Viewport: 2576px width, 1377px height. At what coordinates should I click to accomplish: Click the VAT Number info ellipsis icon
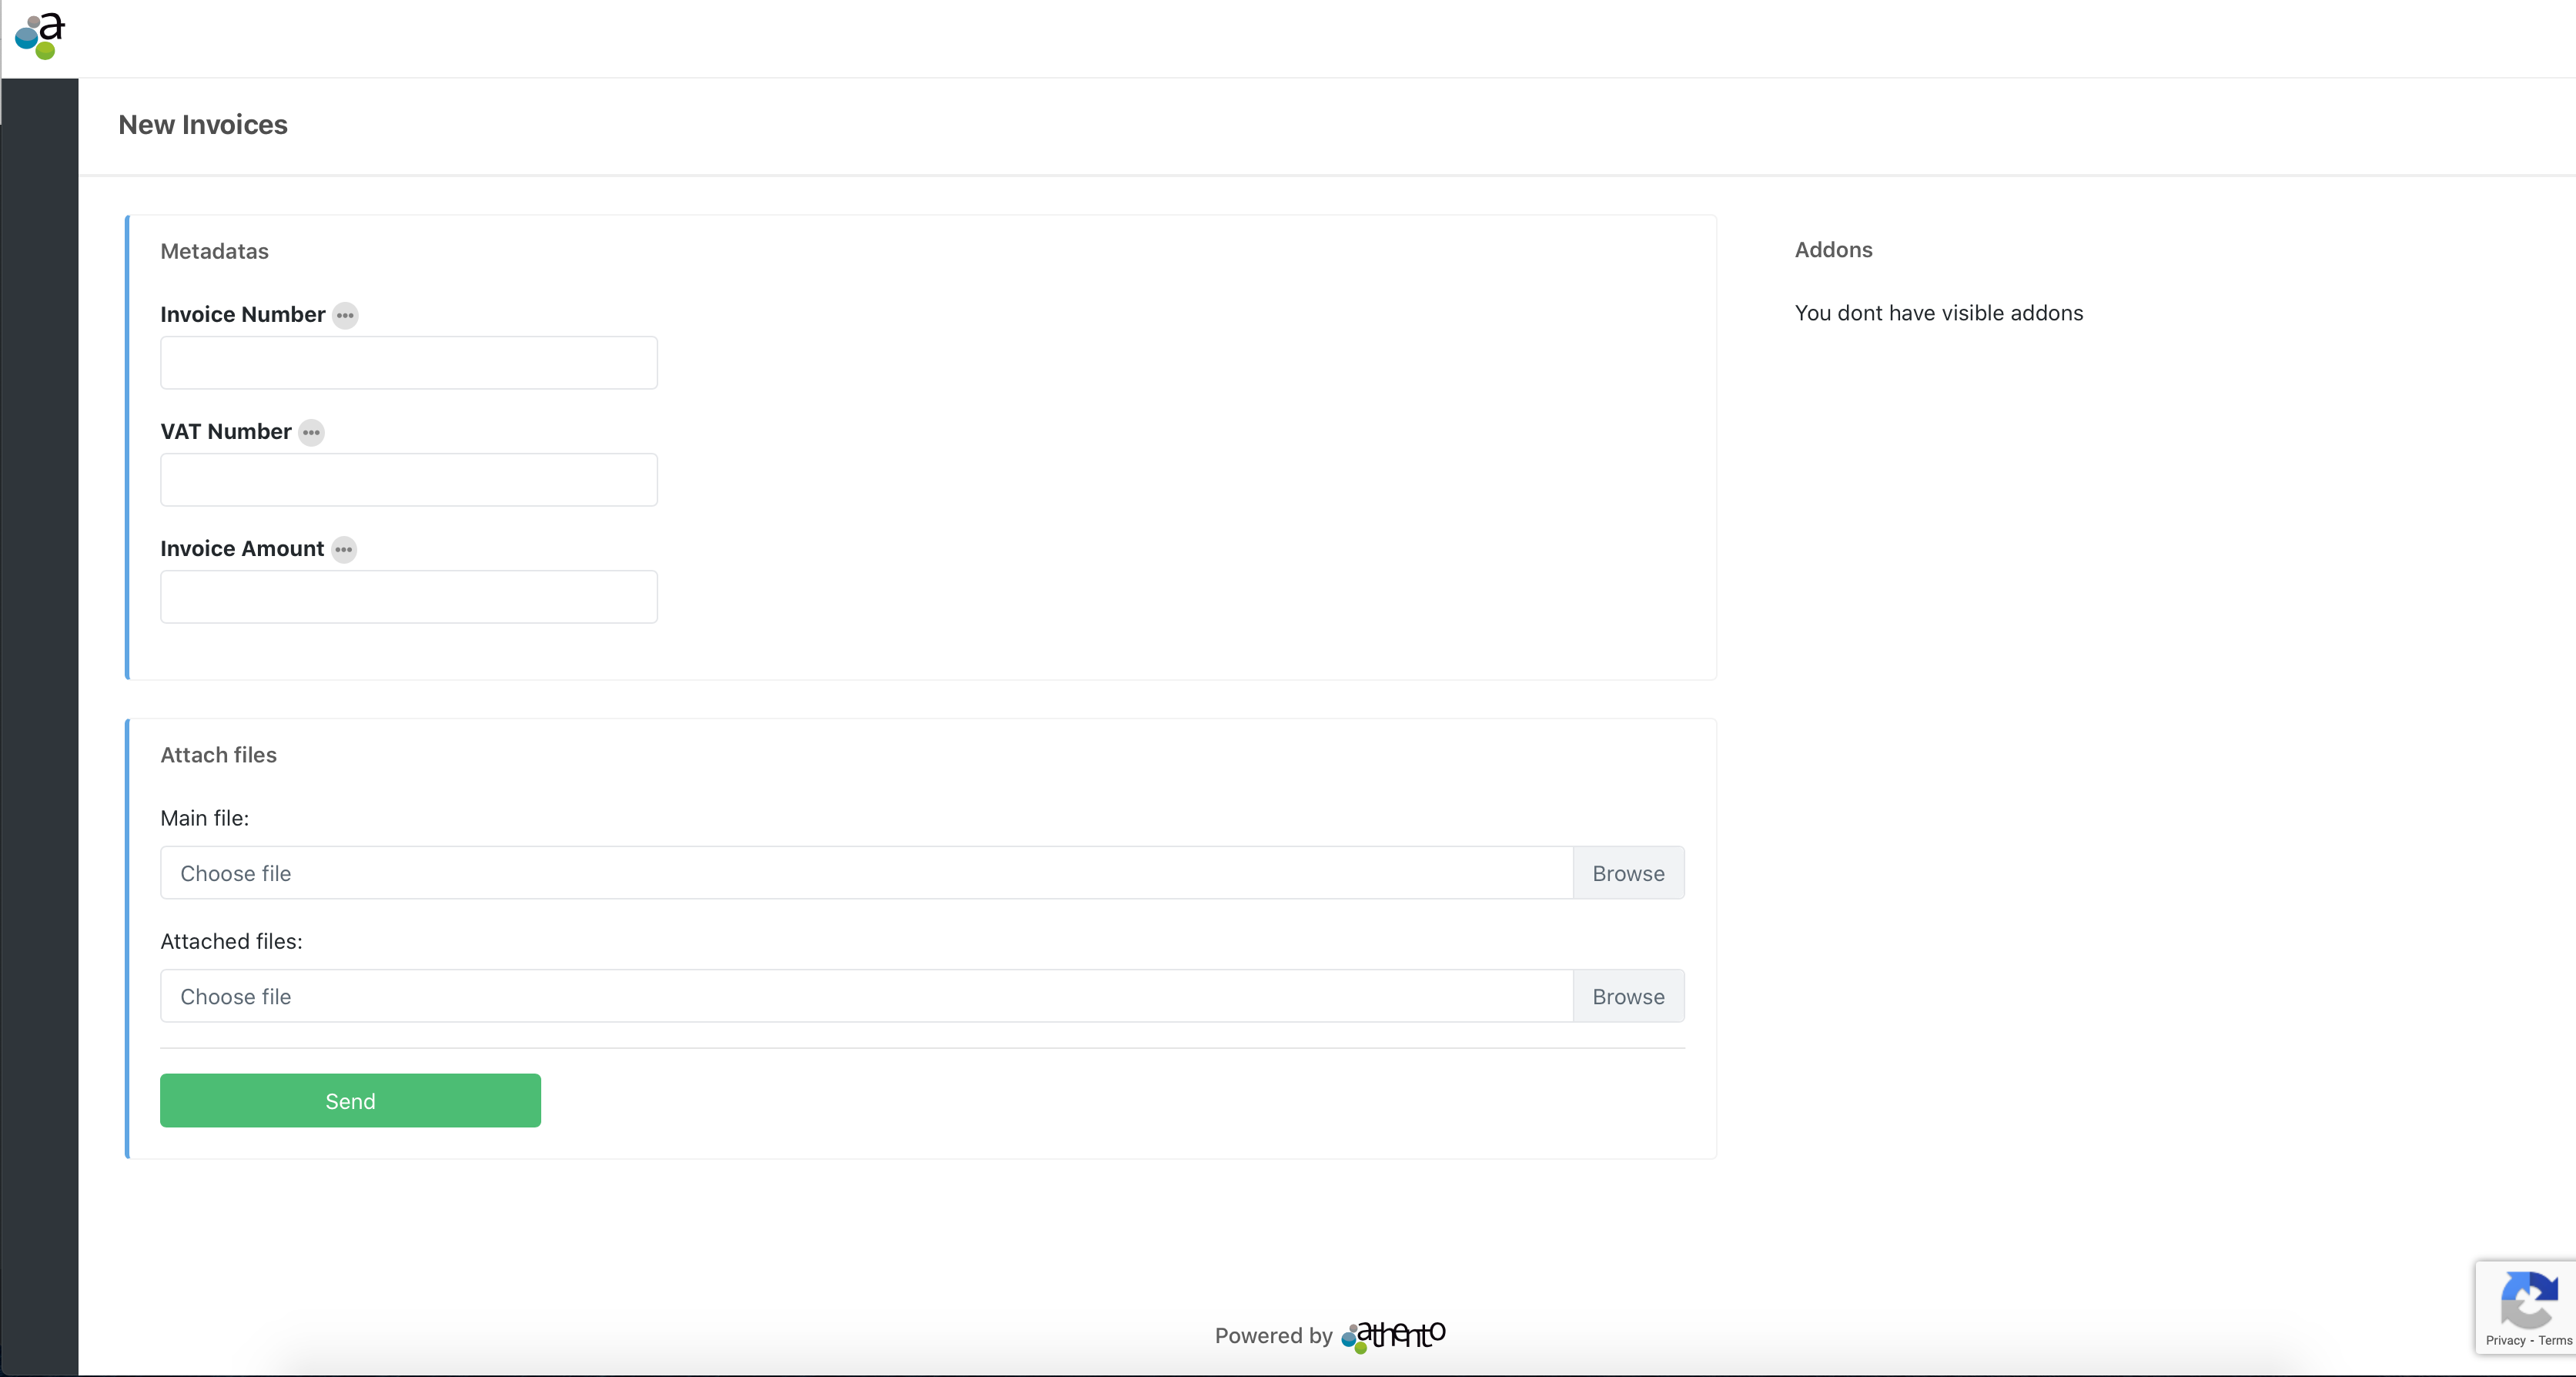pyautogui.click(x=311, y=432)
